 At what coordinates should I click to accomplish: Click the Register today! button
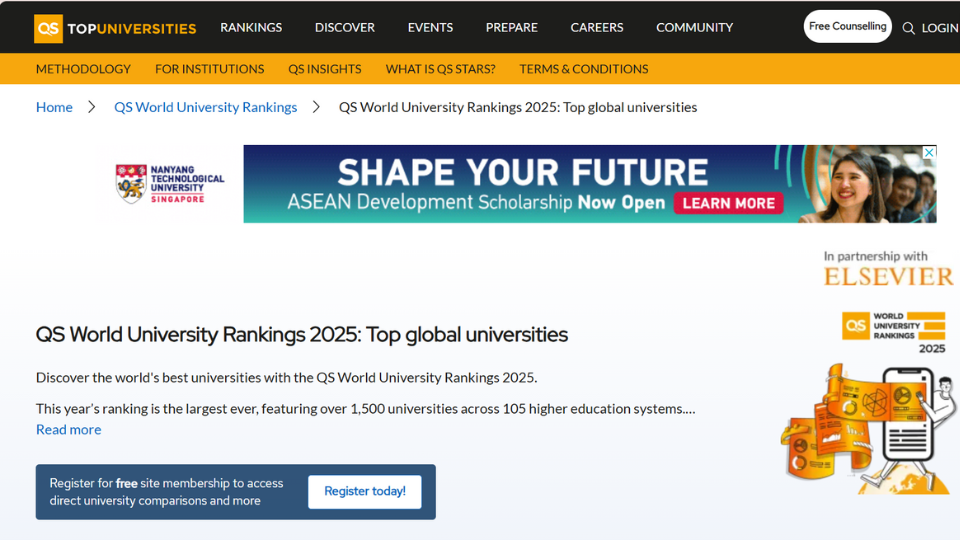click(x=365, y=491)
